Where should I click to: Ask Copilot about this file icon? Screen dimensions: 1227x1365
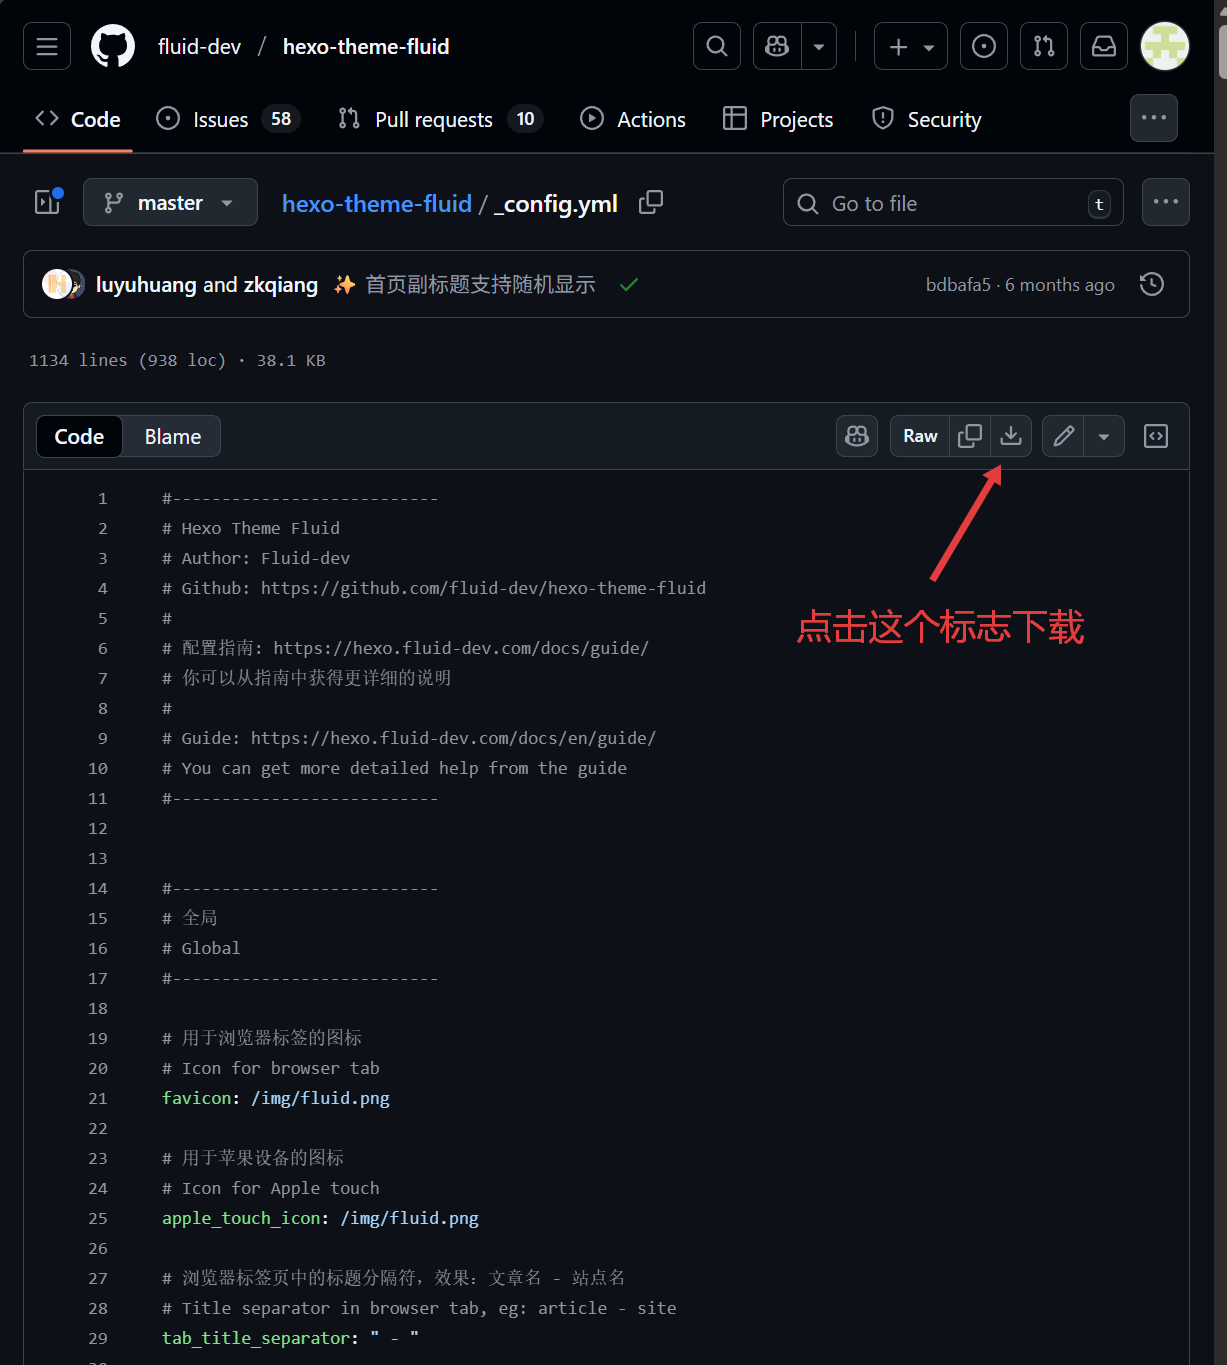click(857, 436)
